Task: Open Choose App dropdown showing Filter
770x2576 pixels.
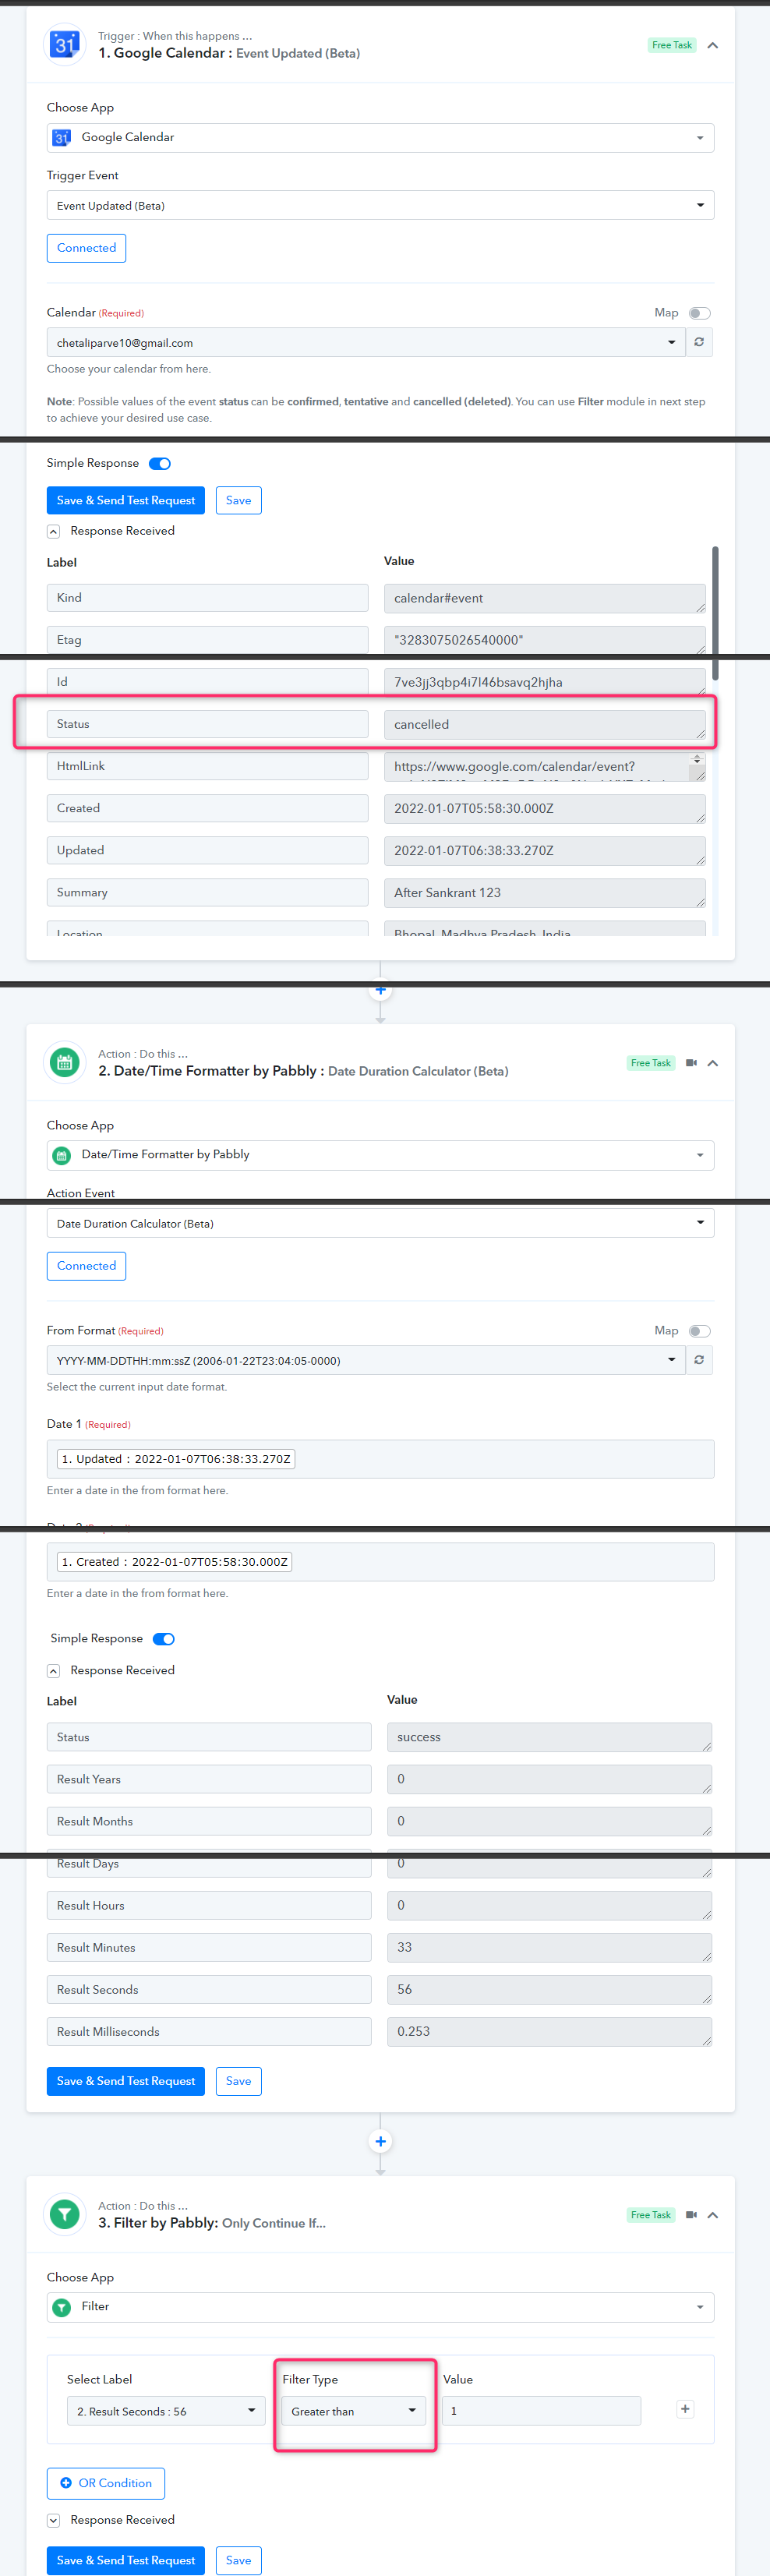Action: 380,2307
